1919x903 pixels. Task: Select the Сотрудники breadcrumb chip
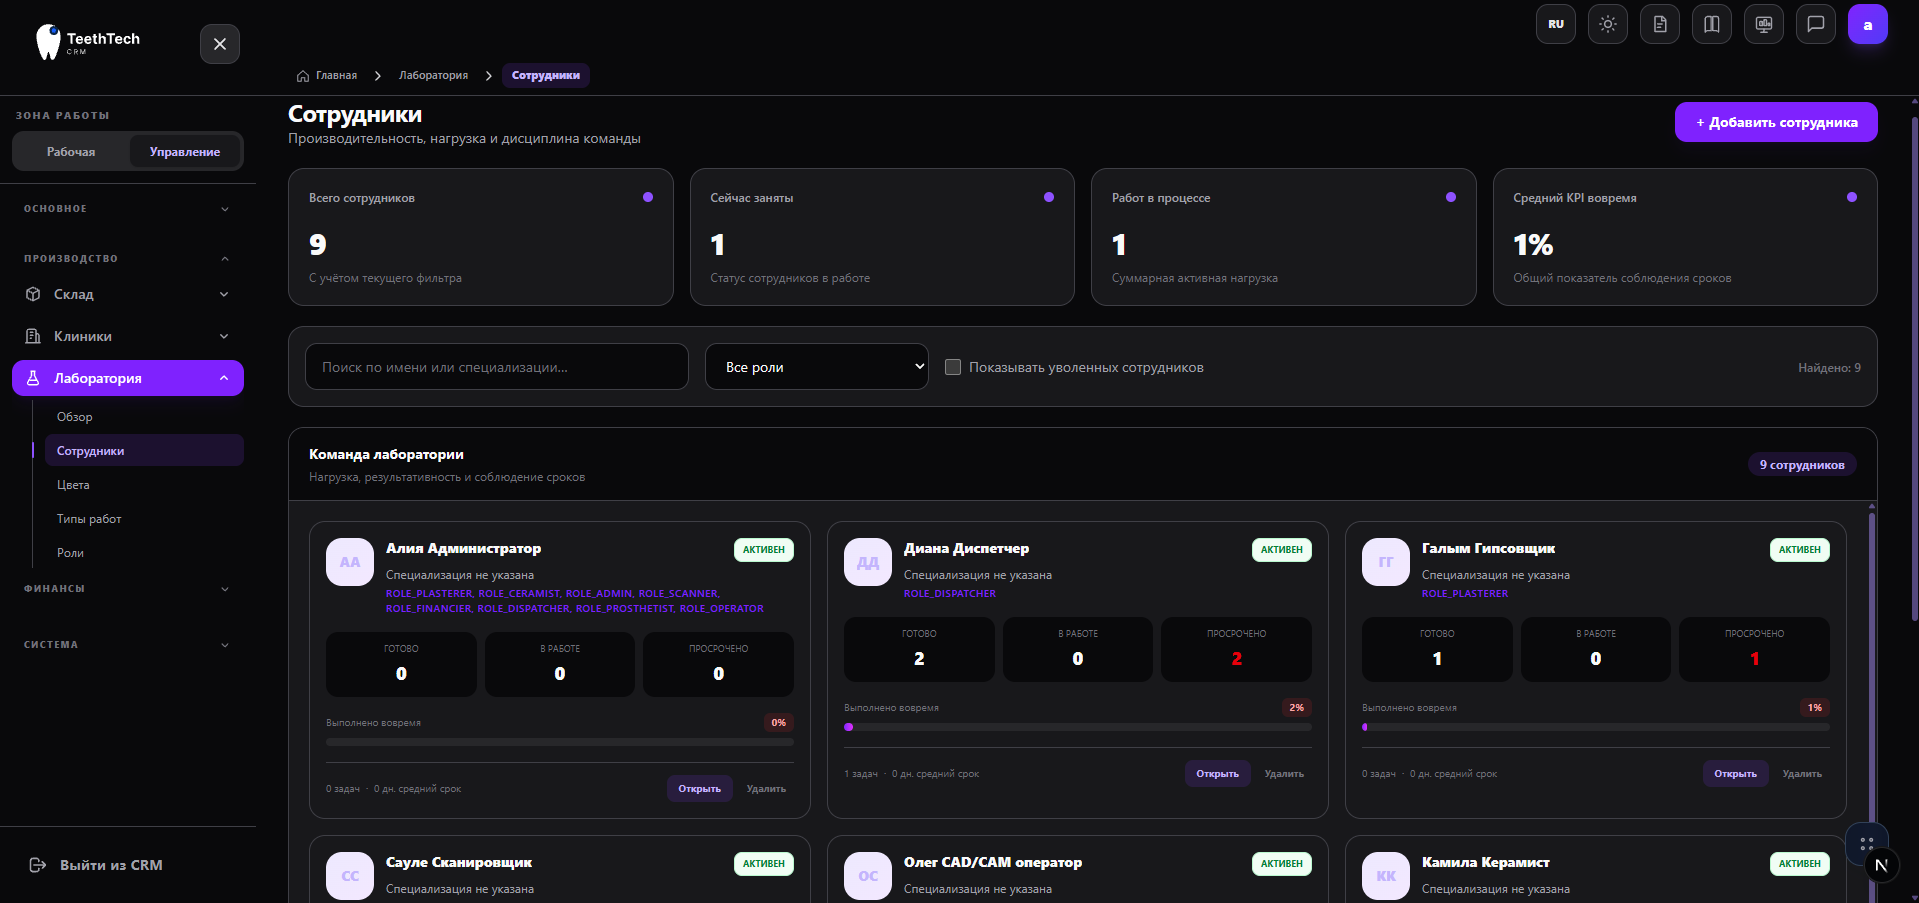[546, 76]
